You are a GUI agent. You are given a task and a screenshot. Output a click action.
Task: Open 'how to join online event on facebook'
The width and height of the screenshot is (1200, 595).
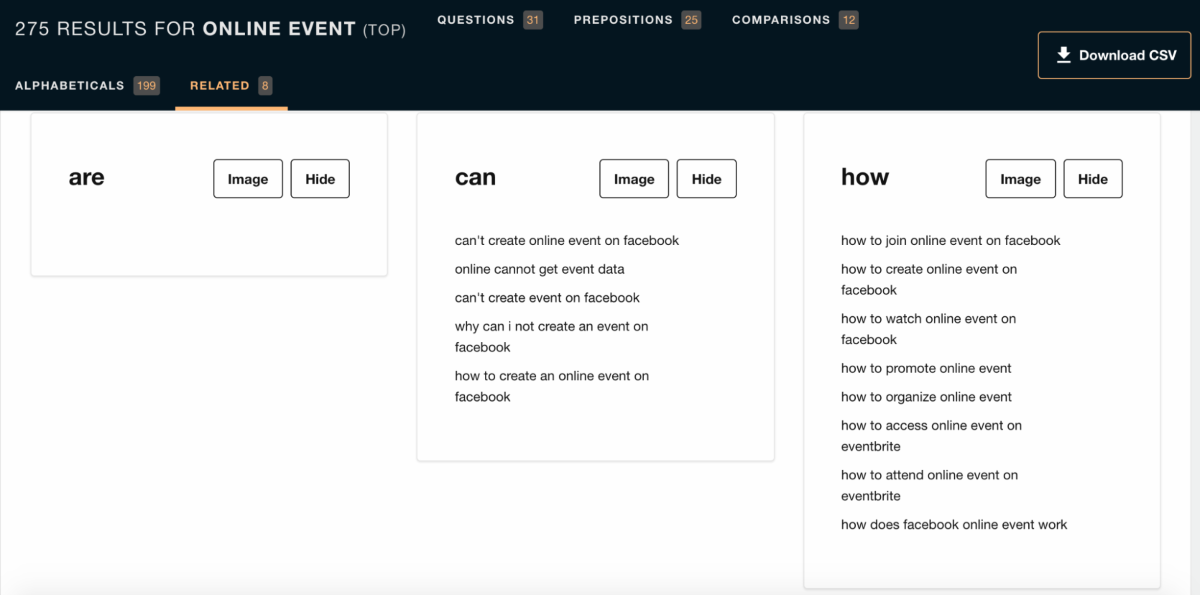pyautogui.click(x=951, y=241)
